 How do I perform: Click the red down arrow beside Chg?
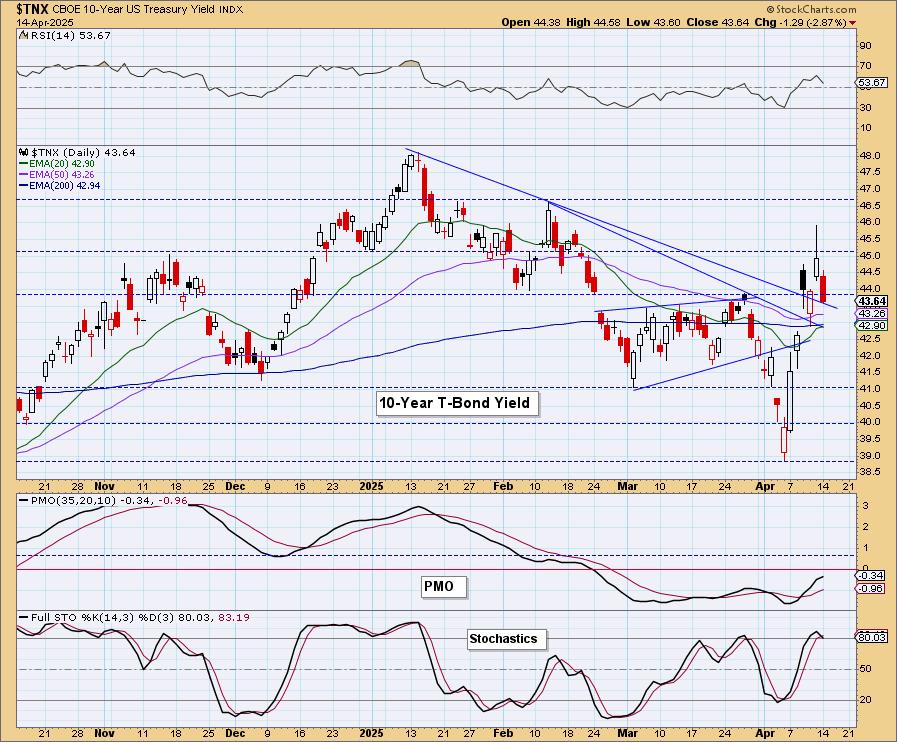click(x=853, y=23)
